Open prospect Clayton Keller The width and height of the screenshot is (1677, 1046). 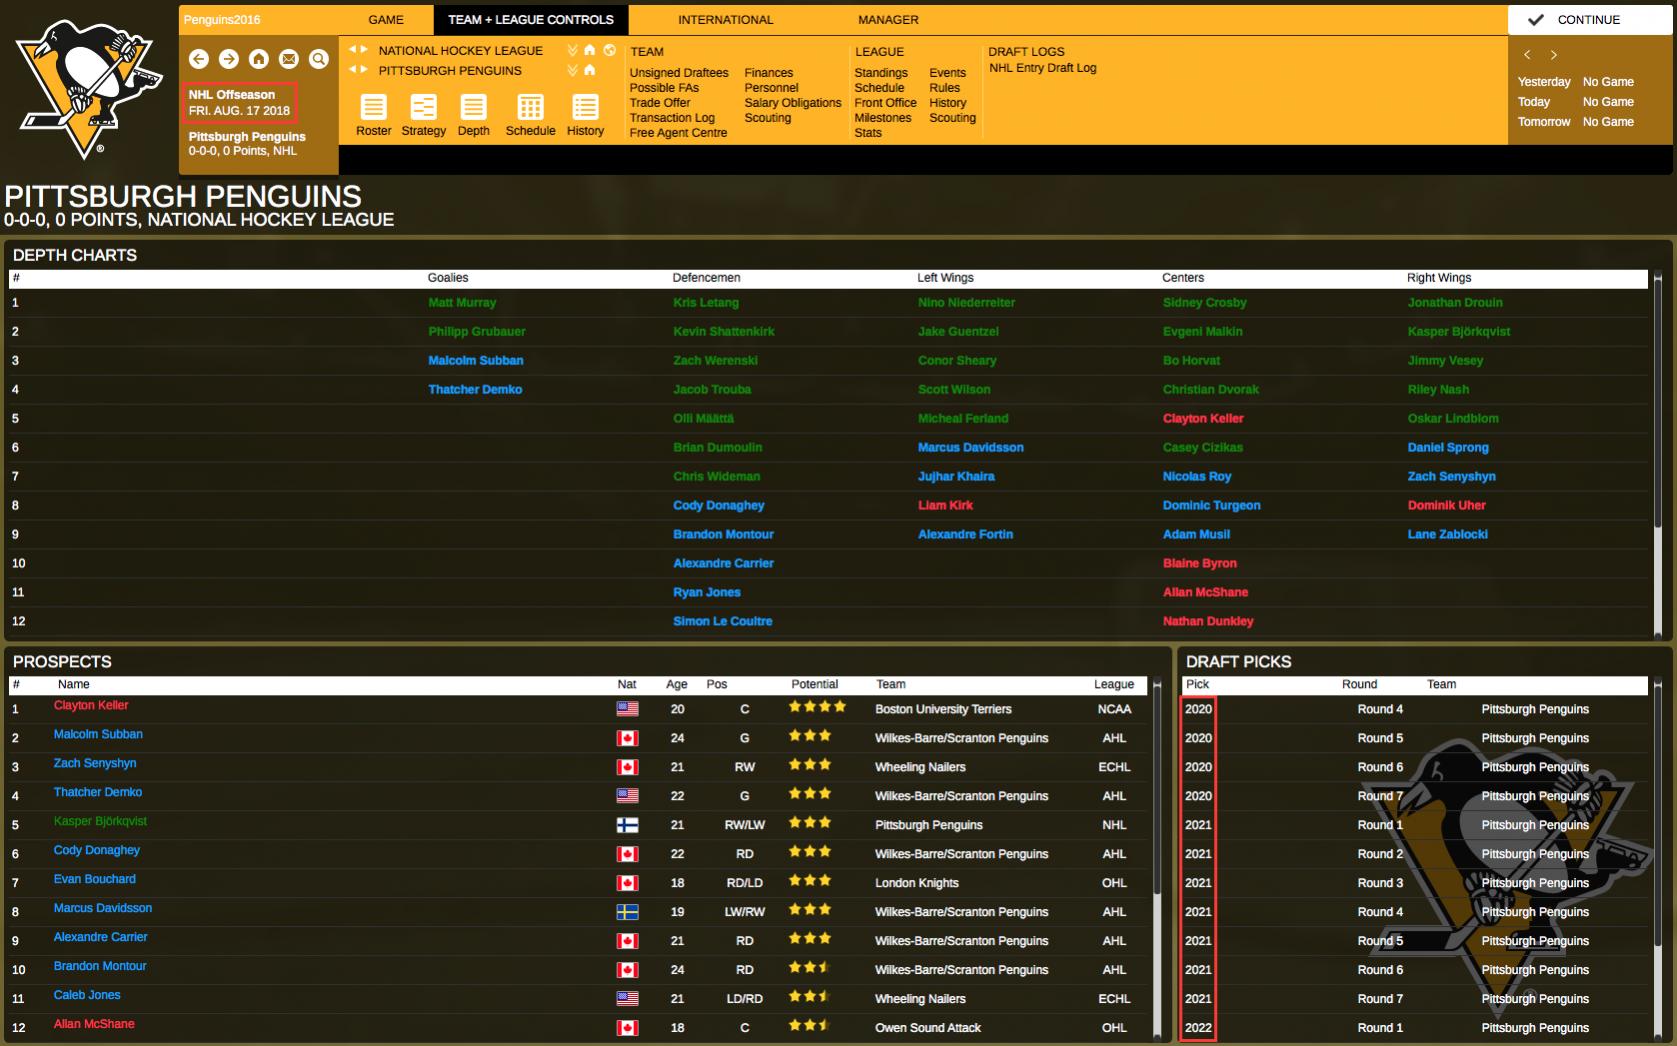pyautogui.click(x=91, y=706)
